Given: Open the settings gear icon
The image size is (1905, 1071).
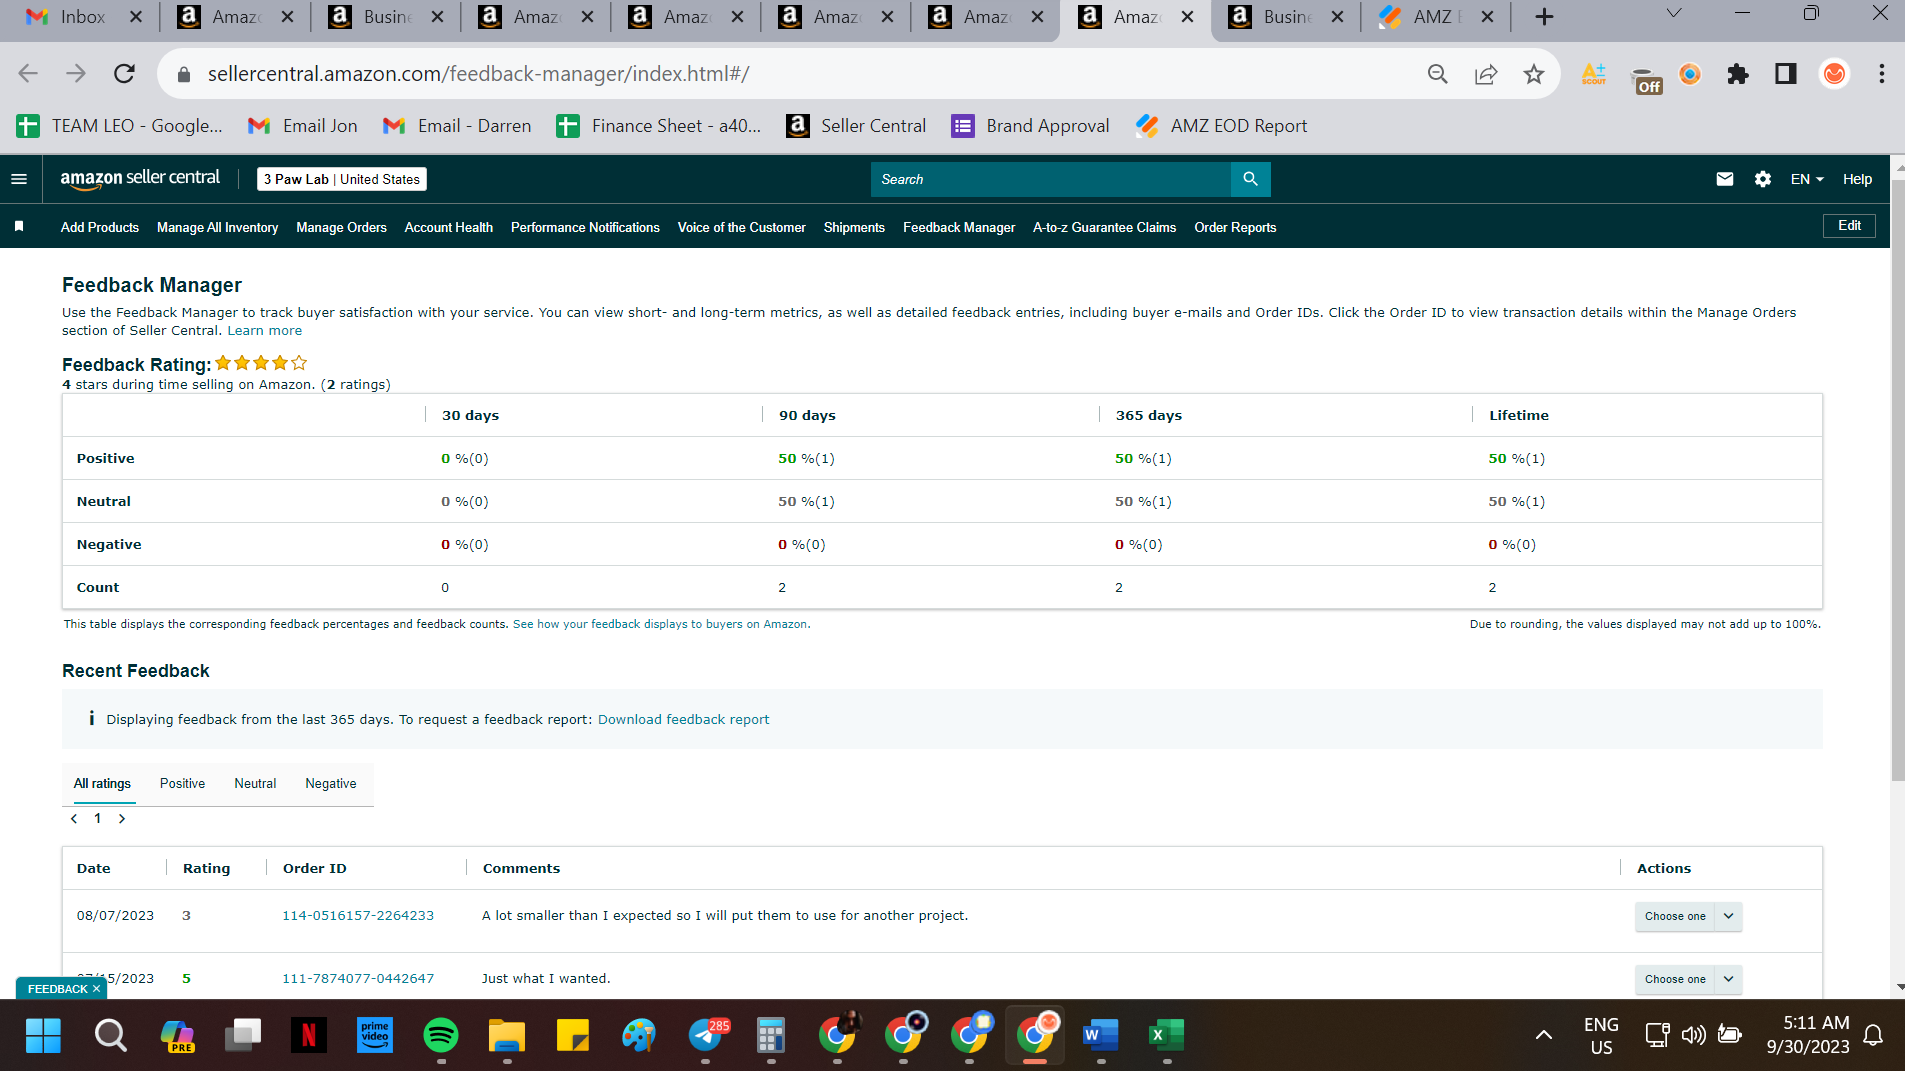Looking at the screenshot, I should pos(1763,179).
